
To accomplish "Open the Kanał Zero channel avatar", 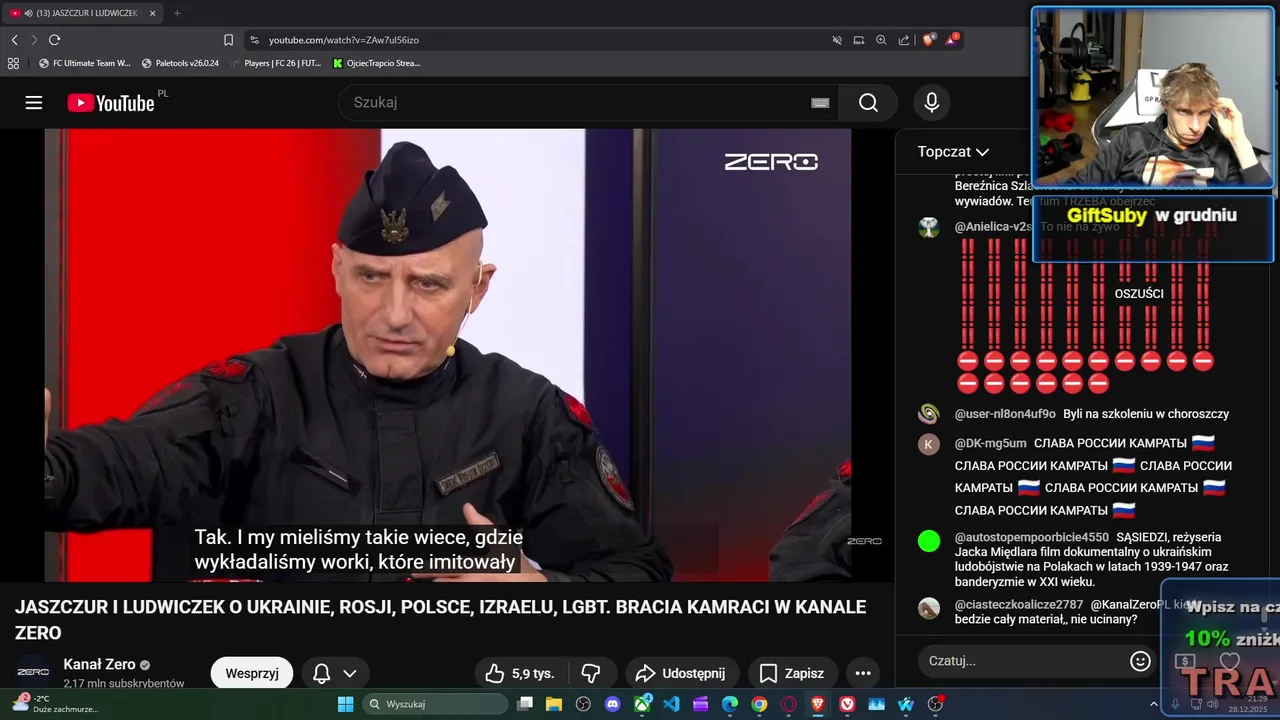I will 33,672.
